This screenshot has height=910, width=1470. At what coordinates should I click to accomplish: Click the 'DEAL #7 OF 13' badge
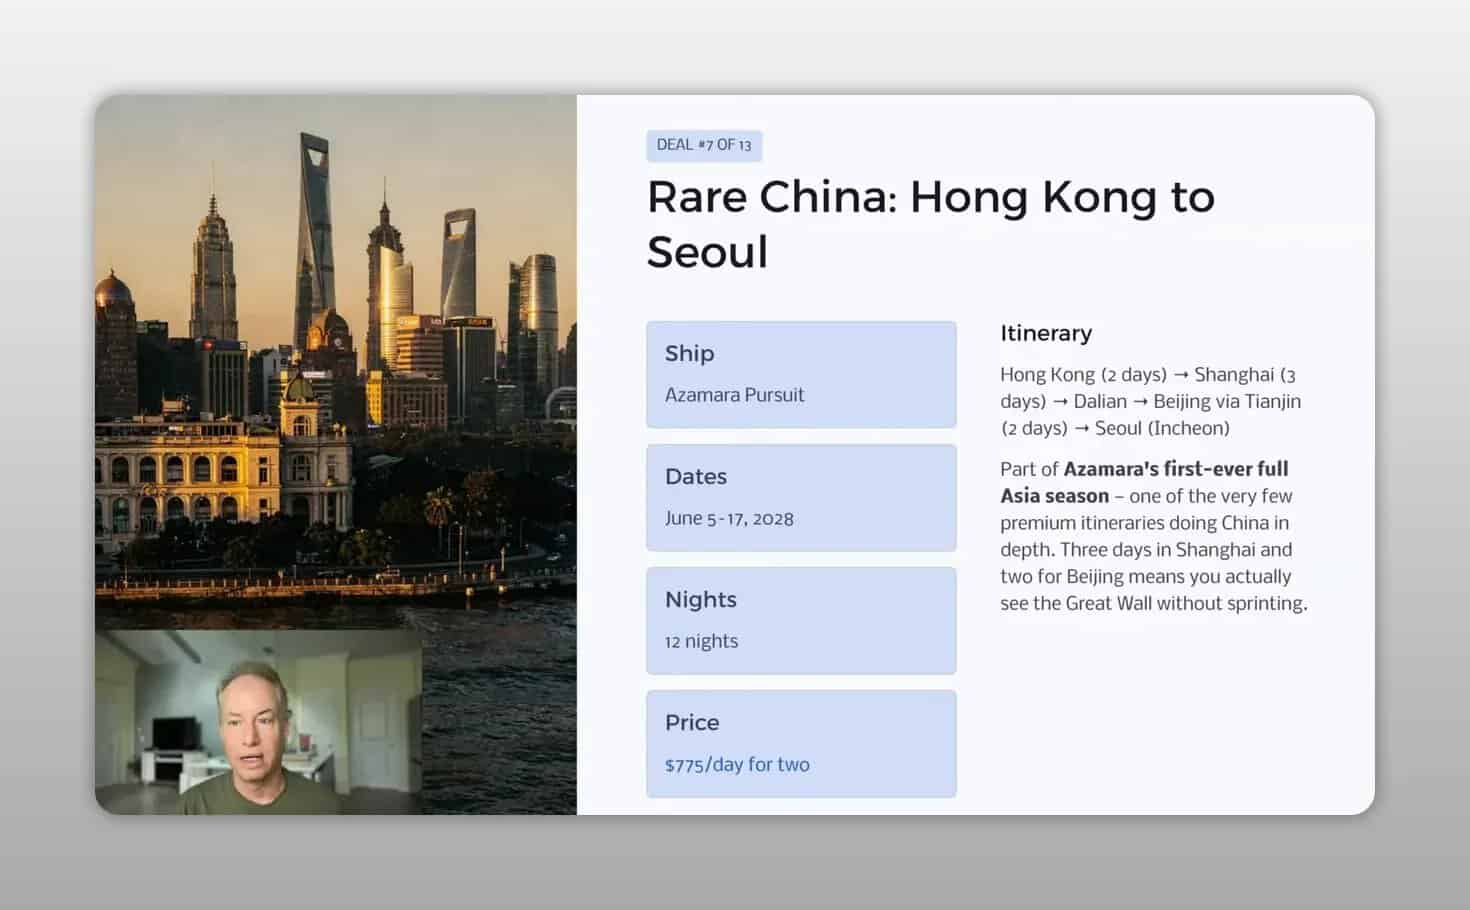tap(704, 145)
